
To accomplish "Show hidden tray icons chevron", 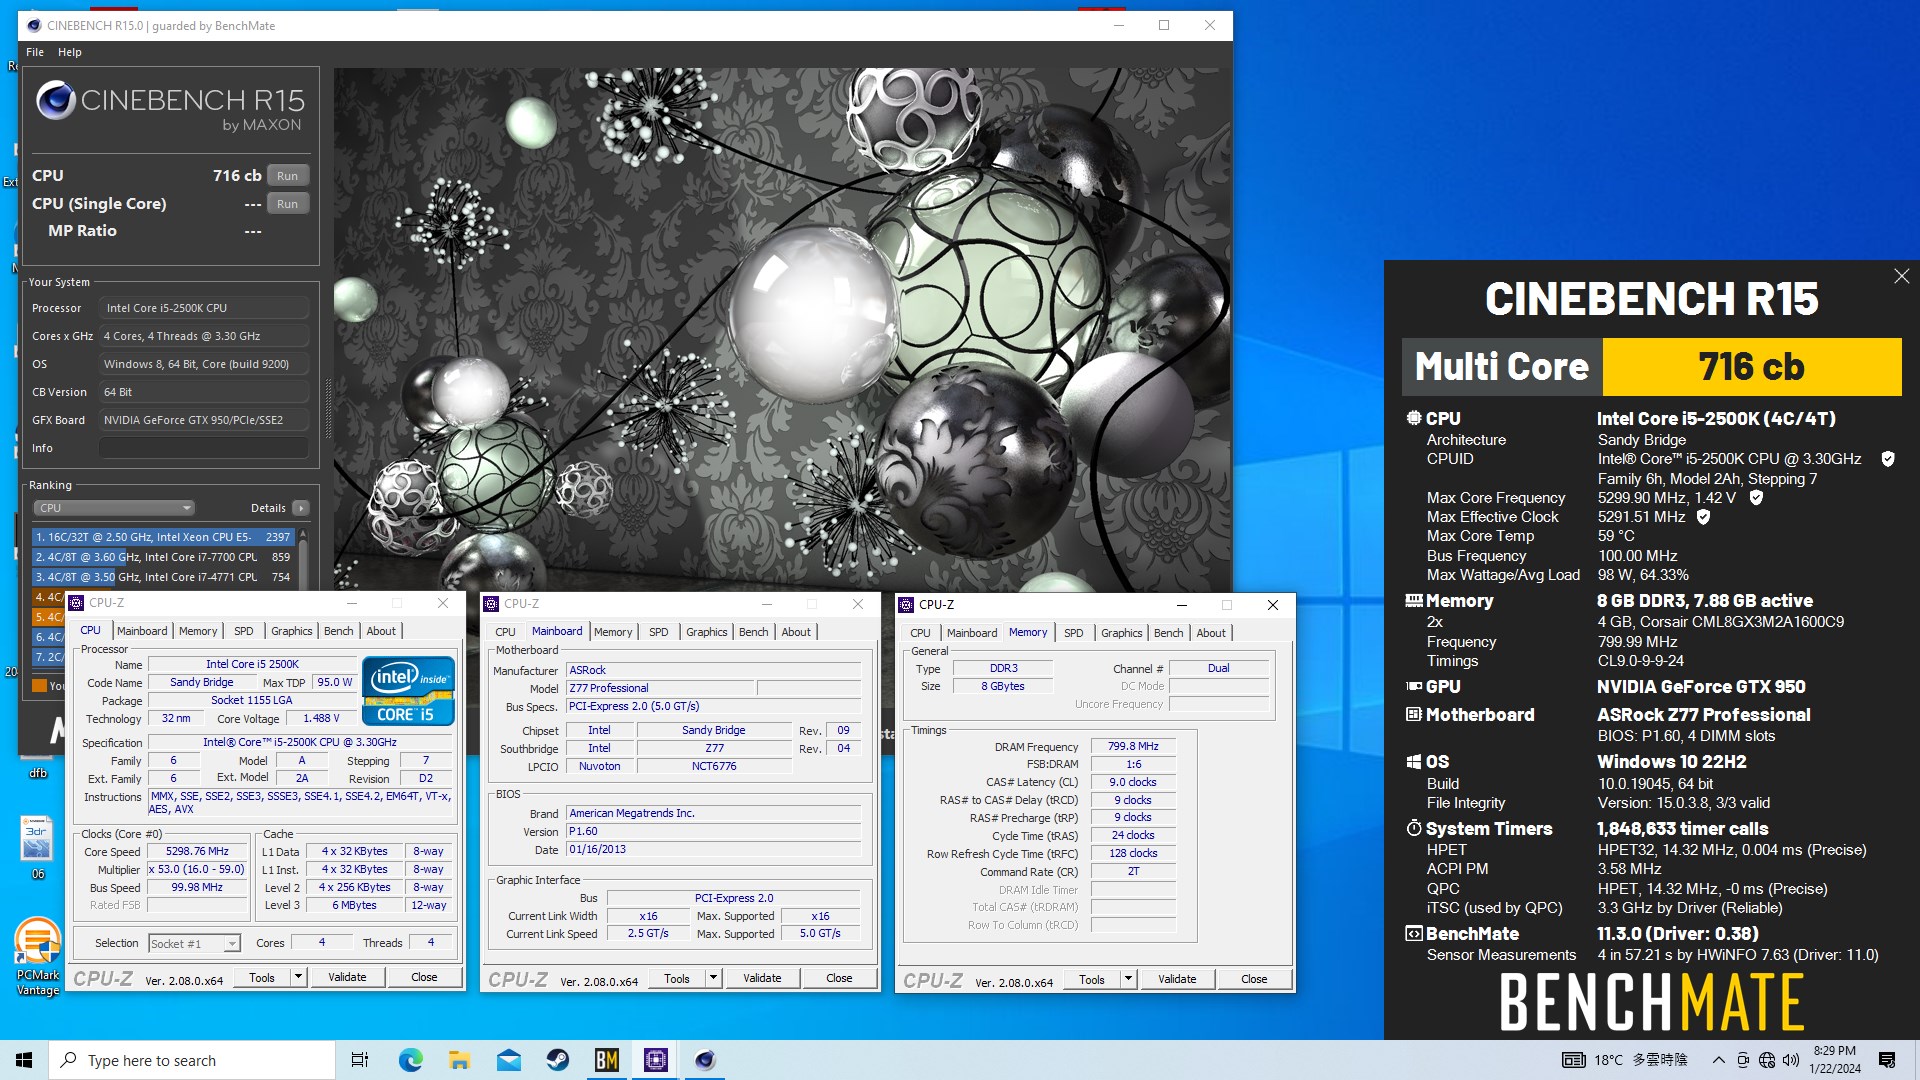I will [1718, 1060].
